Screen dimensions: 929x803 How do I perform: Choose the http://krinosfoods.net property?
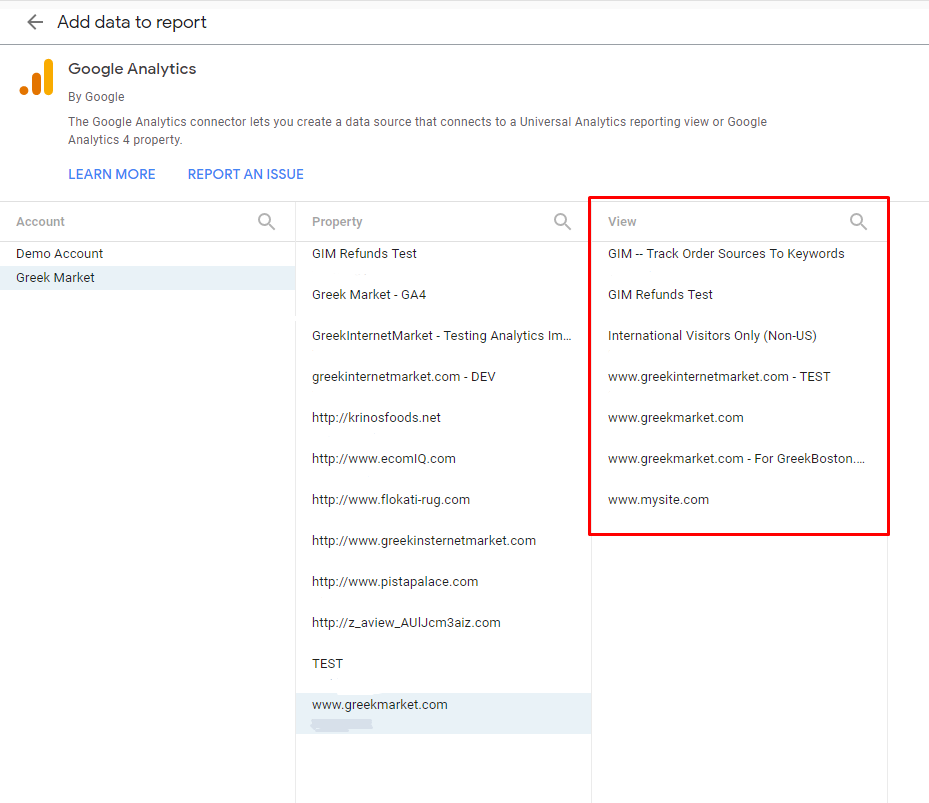point(376,418)
